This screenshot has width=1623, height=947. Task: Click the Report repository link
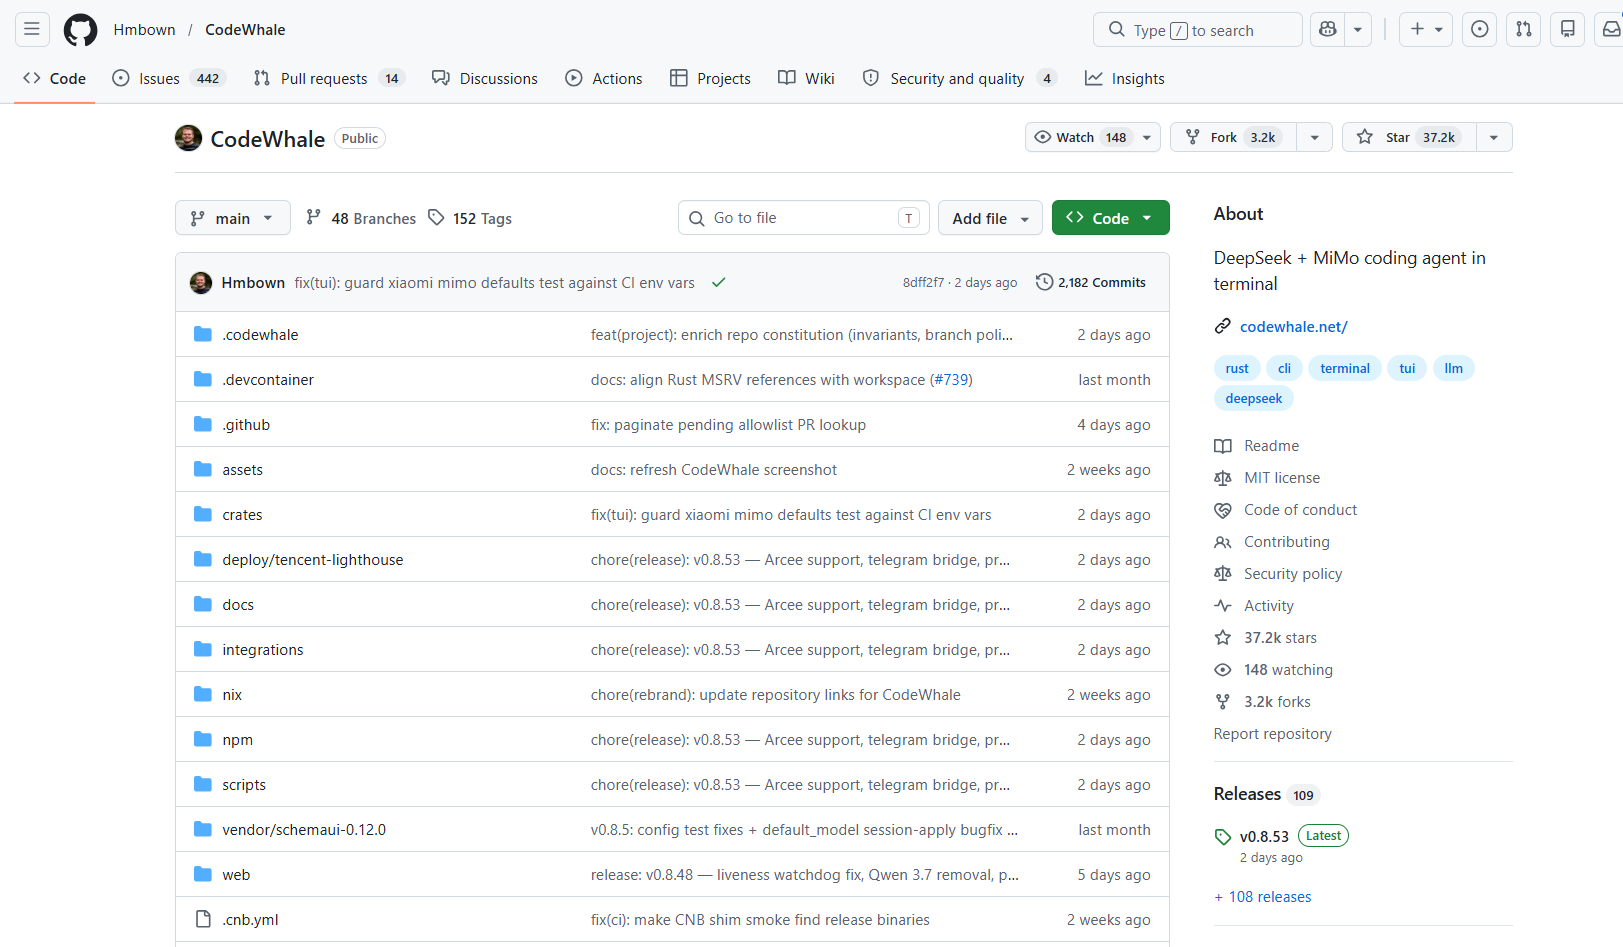coord(1273,734)
